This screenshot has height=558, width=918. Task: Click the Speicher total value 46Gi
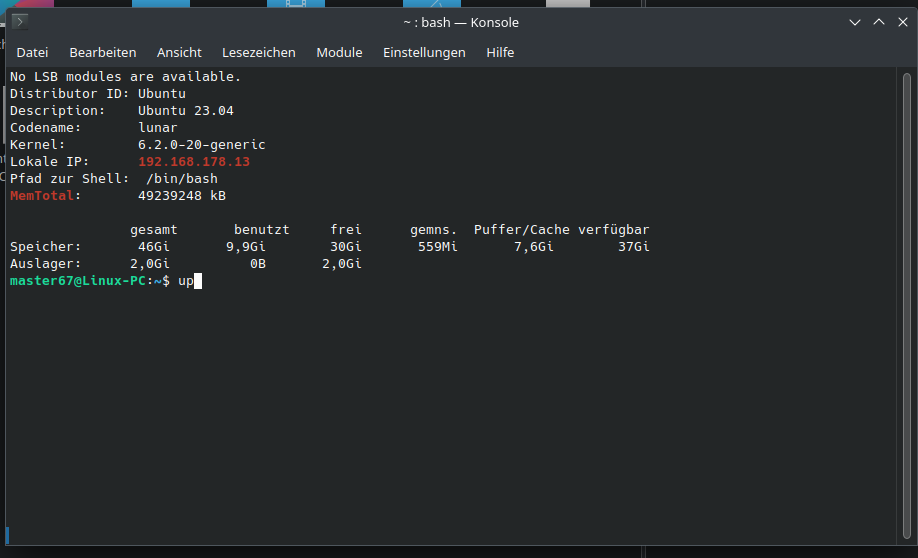153,247
